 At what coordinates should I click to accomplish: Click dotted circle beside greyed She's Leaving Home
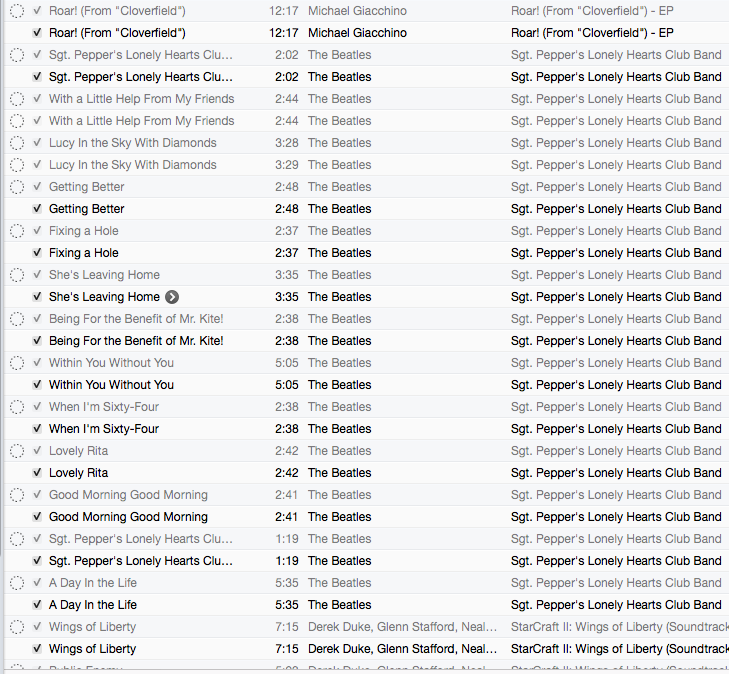click(x=17, y=275)
